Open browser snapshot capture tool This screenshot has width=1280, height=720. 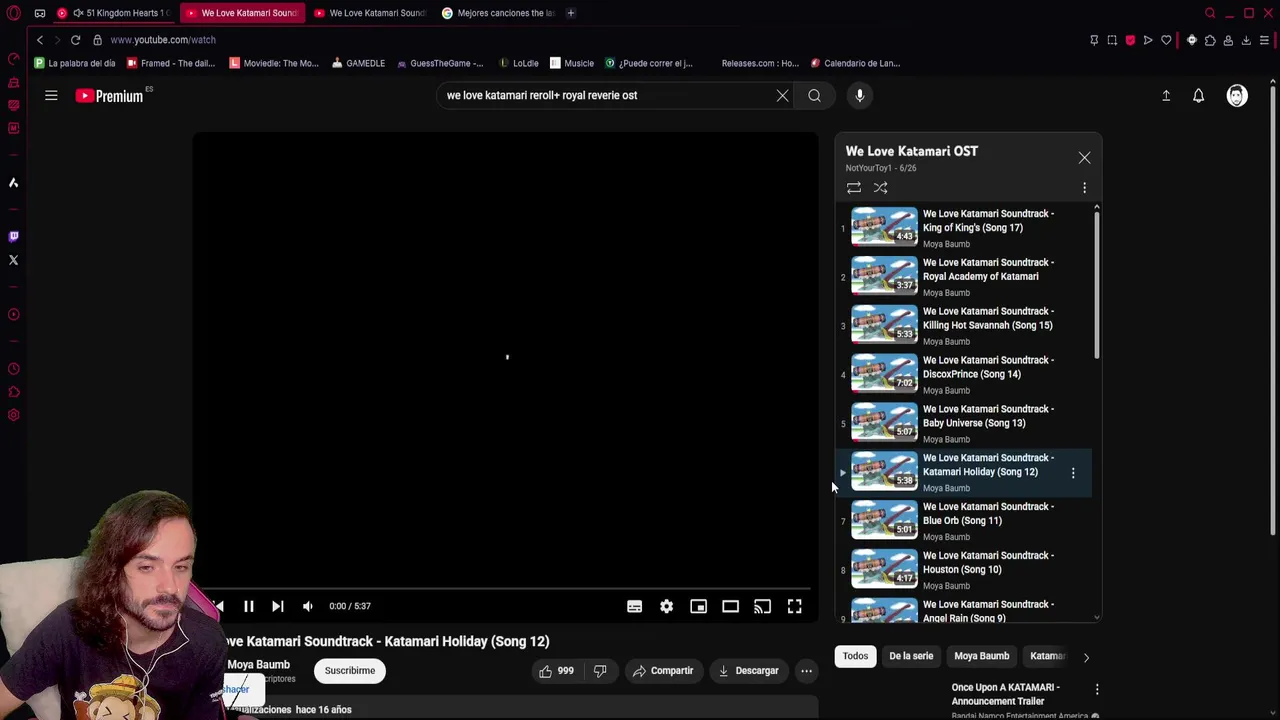pos(1112,40)
